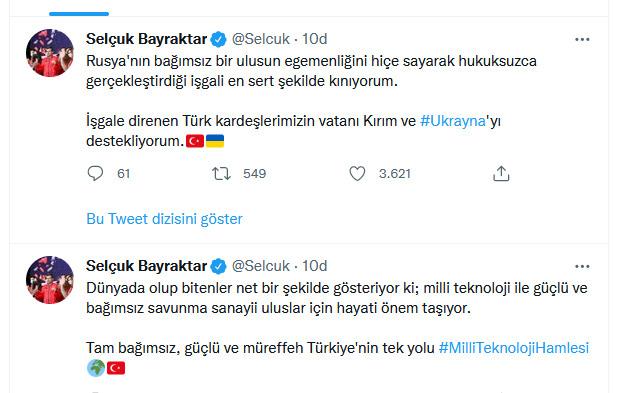Open profile picture on first tweet
The image size is (630, 393).
click(x=50, y=53)
